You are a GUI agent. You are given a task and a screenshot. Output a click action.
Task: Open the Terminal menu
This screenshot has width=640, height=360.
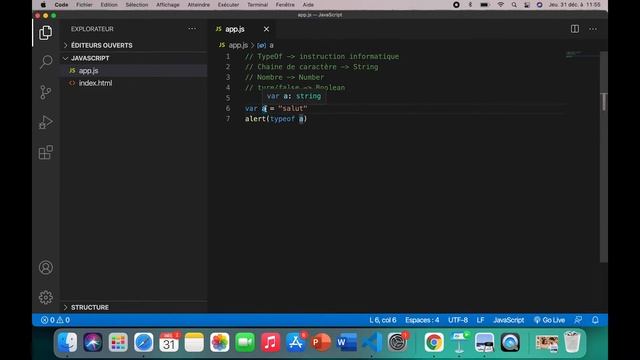coord(258,5)
